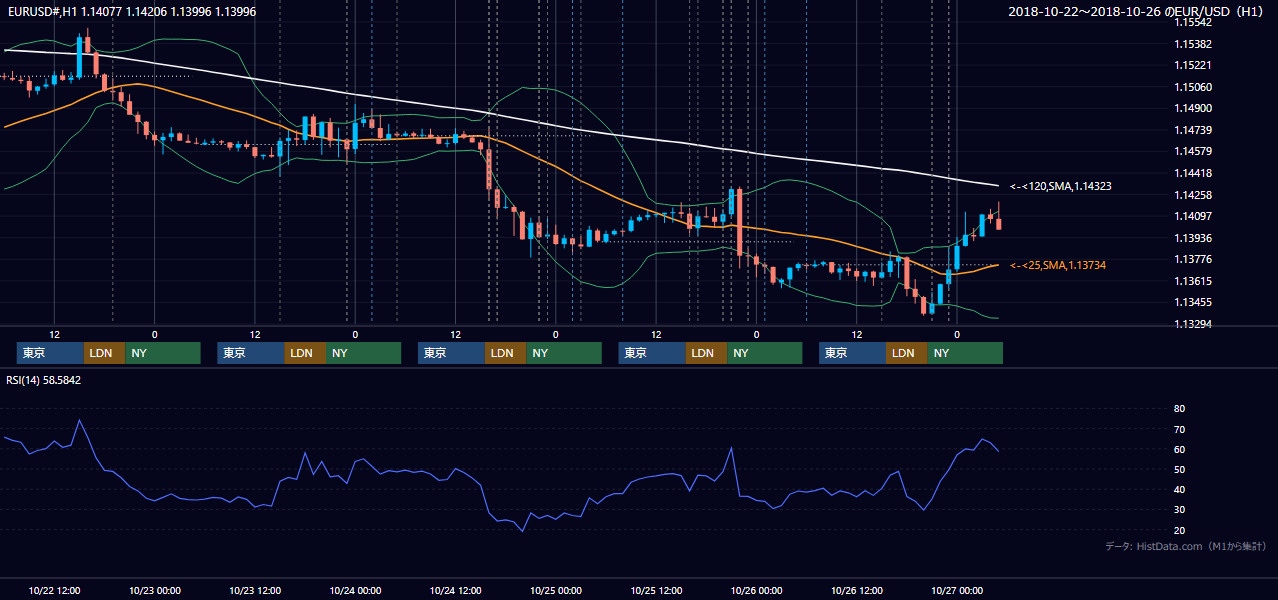Select the 2018-10-22～2018-10-26 EUR/USD (H1) title
1278x600 pixels.
1135,11
